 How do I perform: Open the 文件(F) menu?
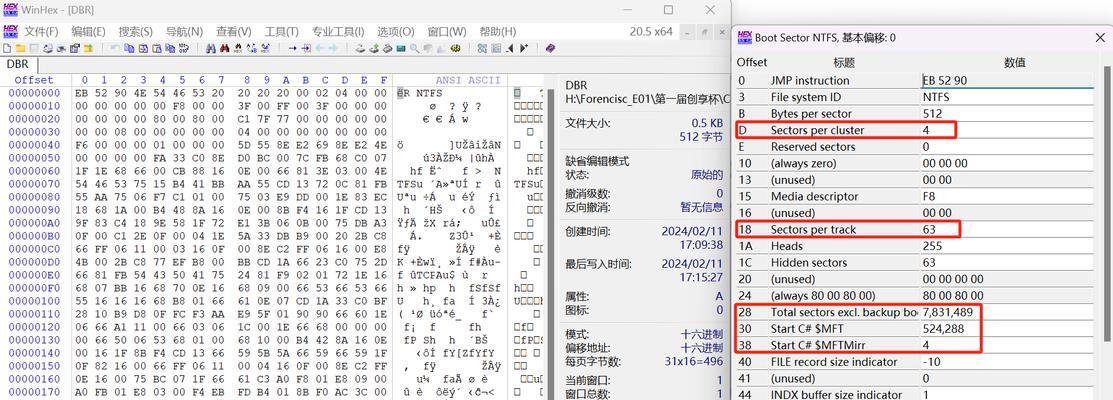[40, 31]
